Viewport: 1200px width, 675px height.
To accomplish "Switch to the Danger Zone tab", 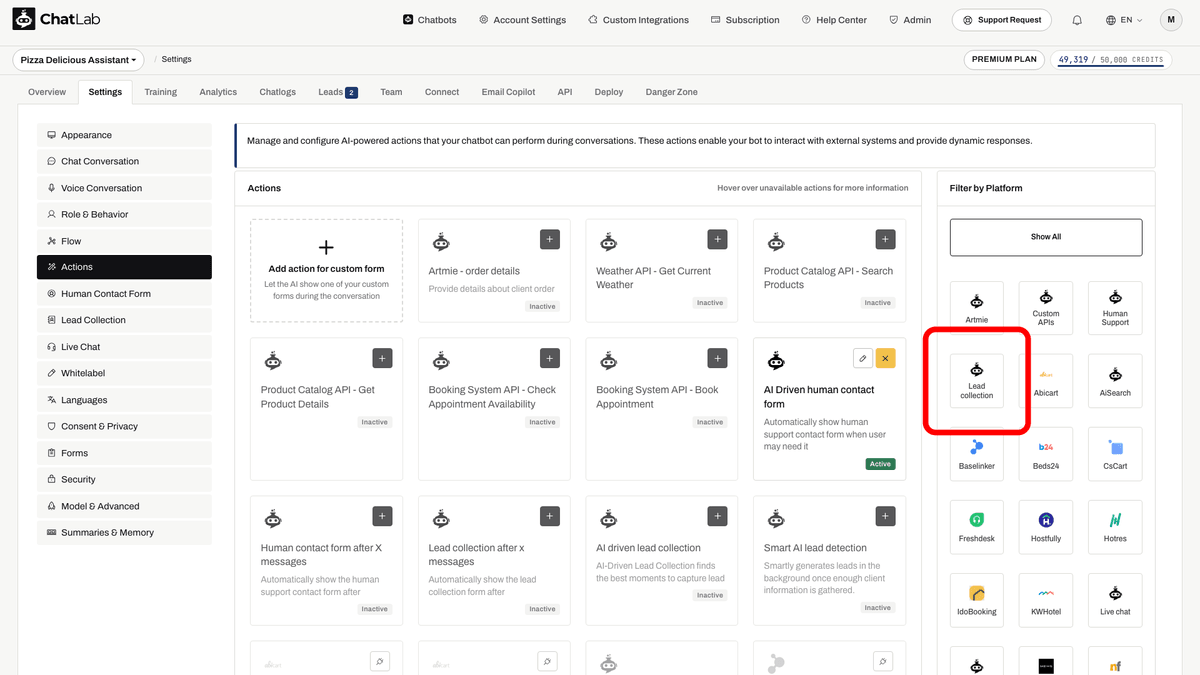I will 672,92.
